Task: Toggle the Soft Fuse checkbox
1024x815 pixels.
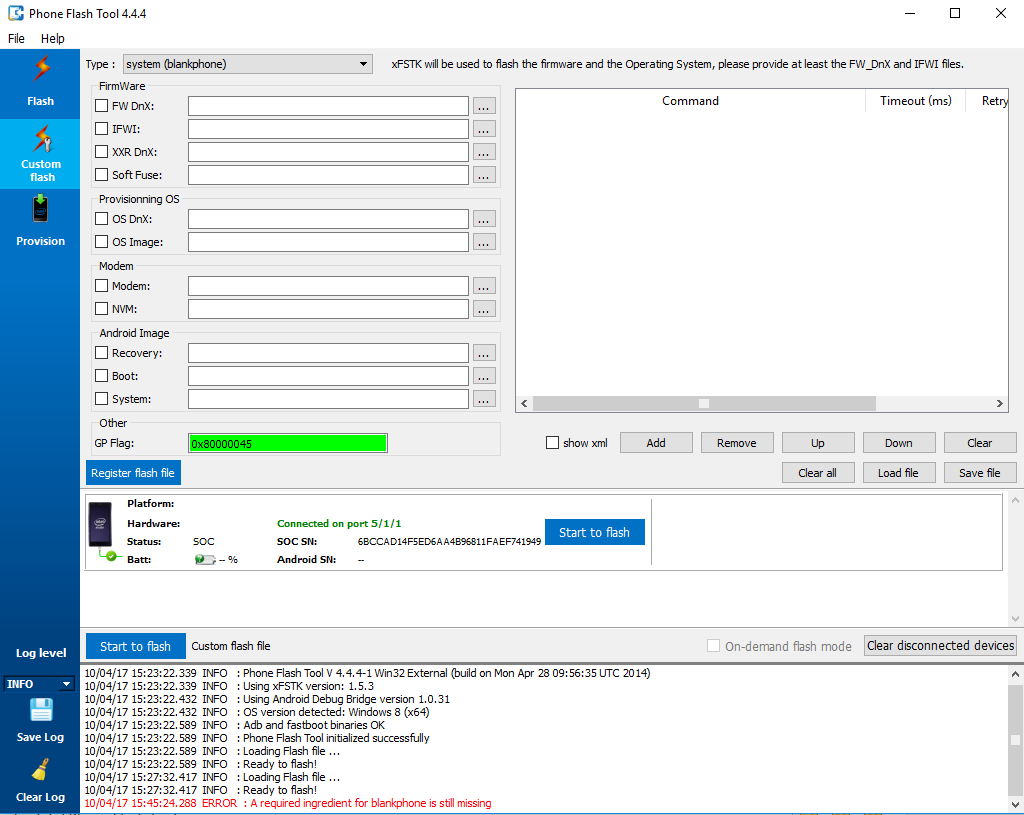Action: click(101, 174)
